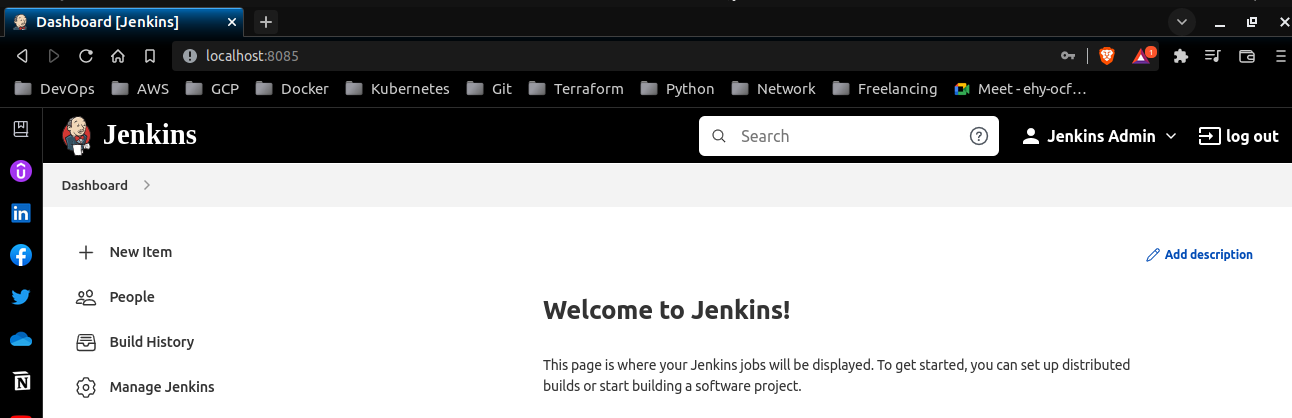Open a new browser tab
This screenshot has height=418, width=1292.
point(265,21)
